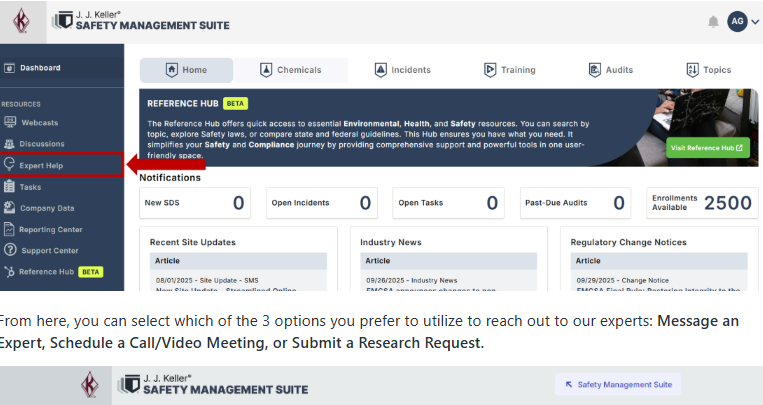Open the Enrollments Available card
This screenshot has width=763, height=405.
[702, 203]
